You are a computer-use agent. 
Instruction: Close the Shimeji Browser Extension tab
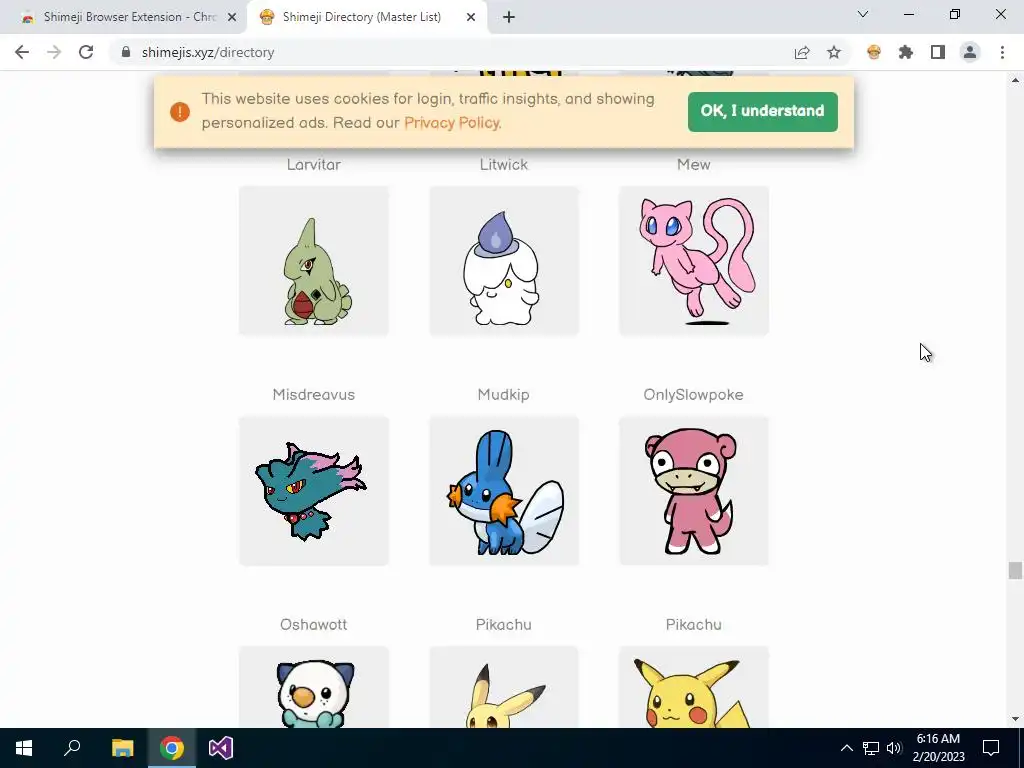232,17
